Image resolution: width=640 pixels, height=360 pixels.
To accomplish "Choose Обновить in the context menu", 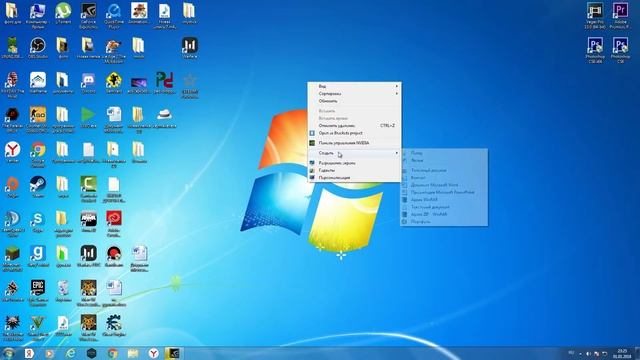I will pos(354,101).
